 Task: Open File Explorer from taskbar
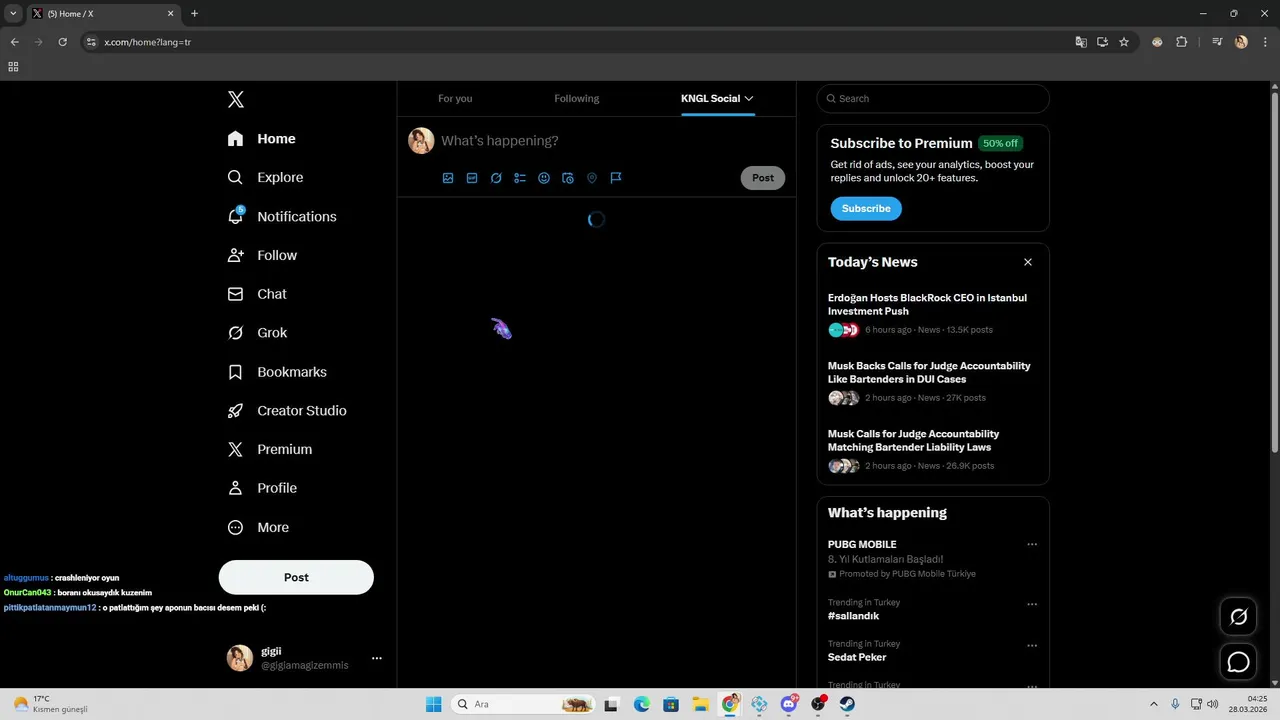[x=701, y=704]
